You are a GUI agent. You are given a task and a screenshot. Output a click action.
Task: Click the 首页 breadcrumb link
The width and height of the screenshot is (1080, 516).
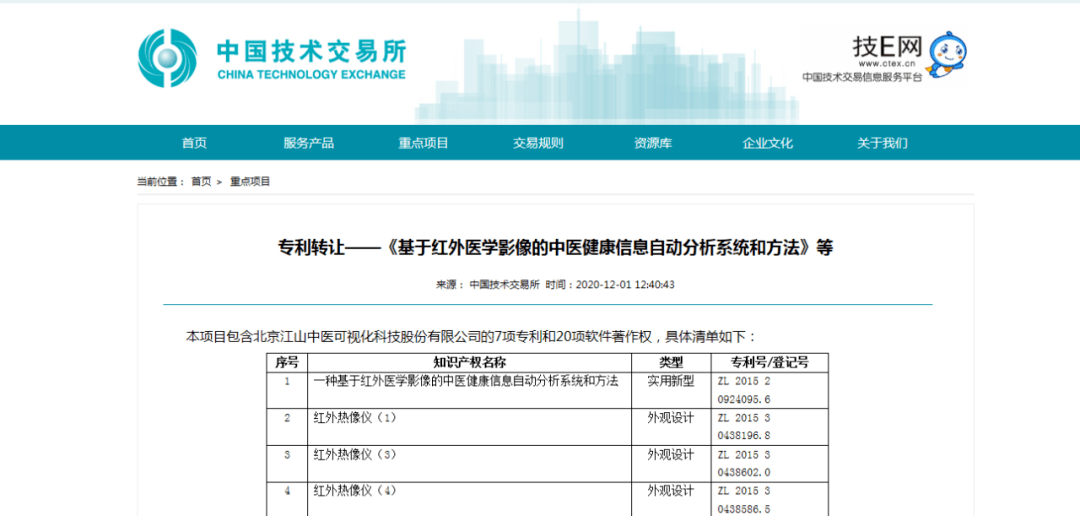point(201,182)
